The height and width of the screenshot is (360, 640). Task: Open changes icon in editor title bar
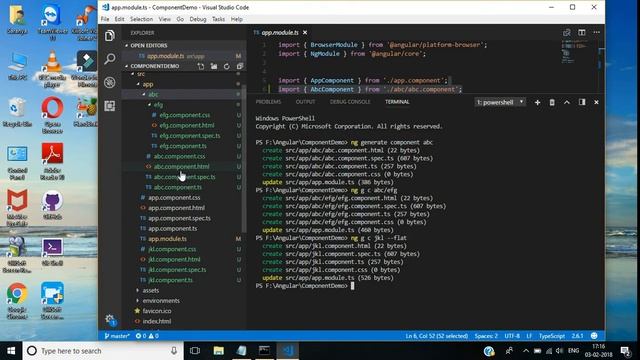pos(567,32)
